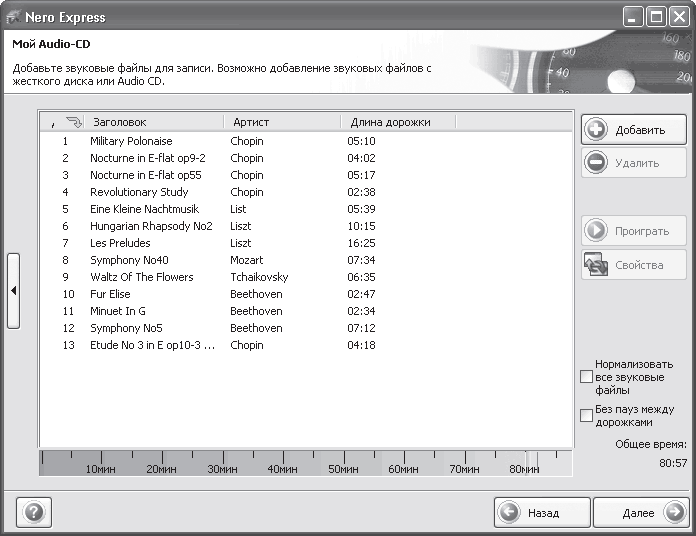This screenshot has height=536, width=696.
Task: Click the green plus Add icon
Action: [597, 130]
